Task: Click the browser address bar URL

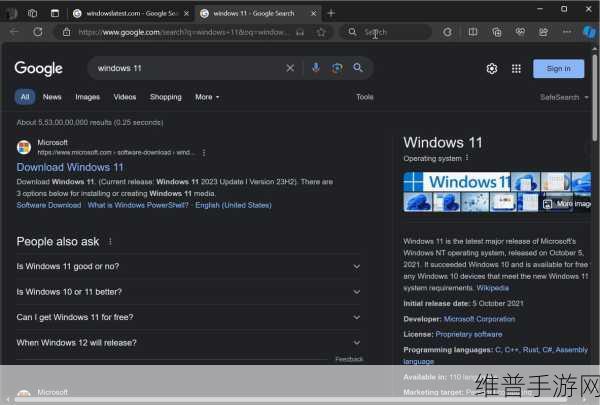Action: point(183,33)
